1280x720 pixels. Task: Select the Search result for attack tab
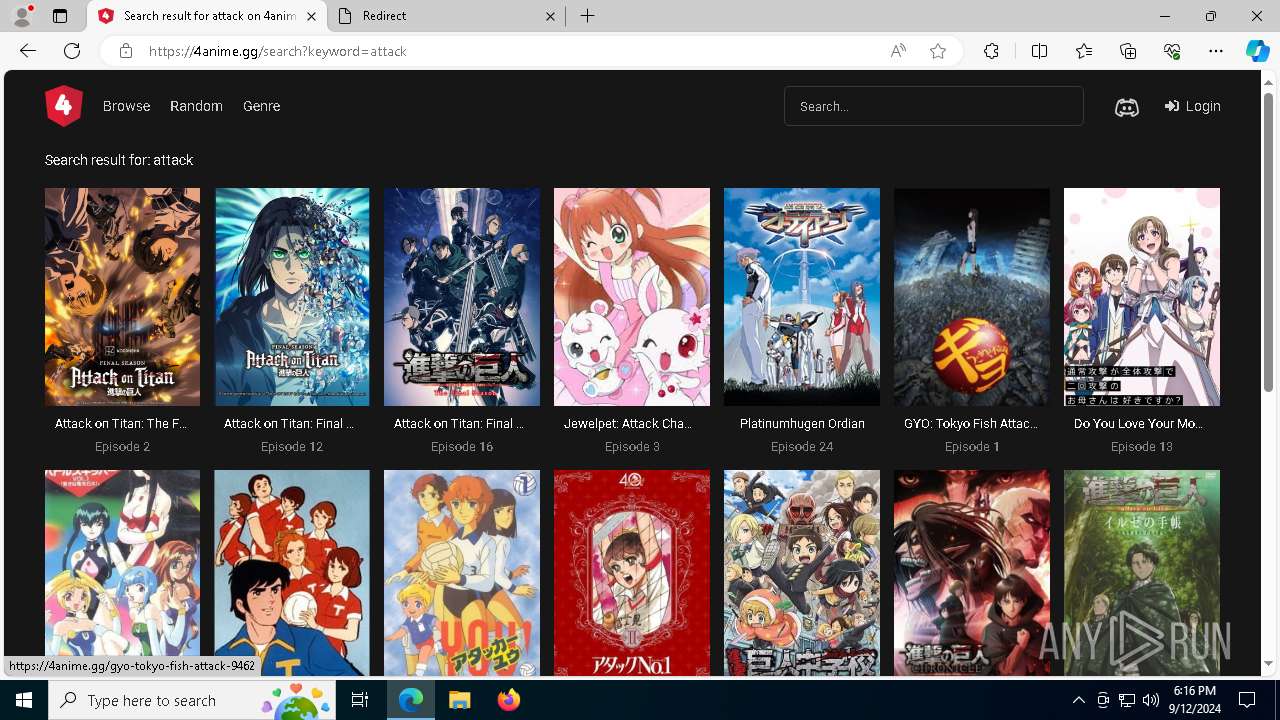[x=207, y=16]
